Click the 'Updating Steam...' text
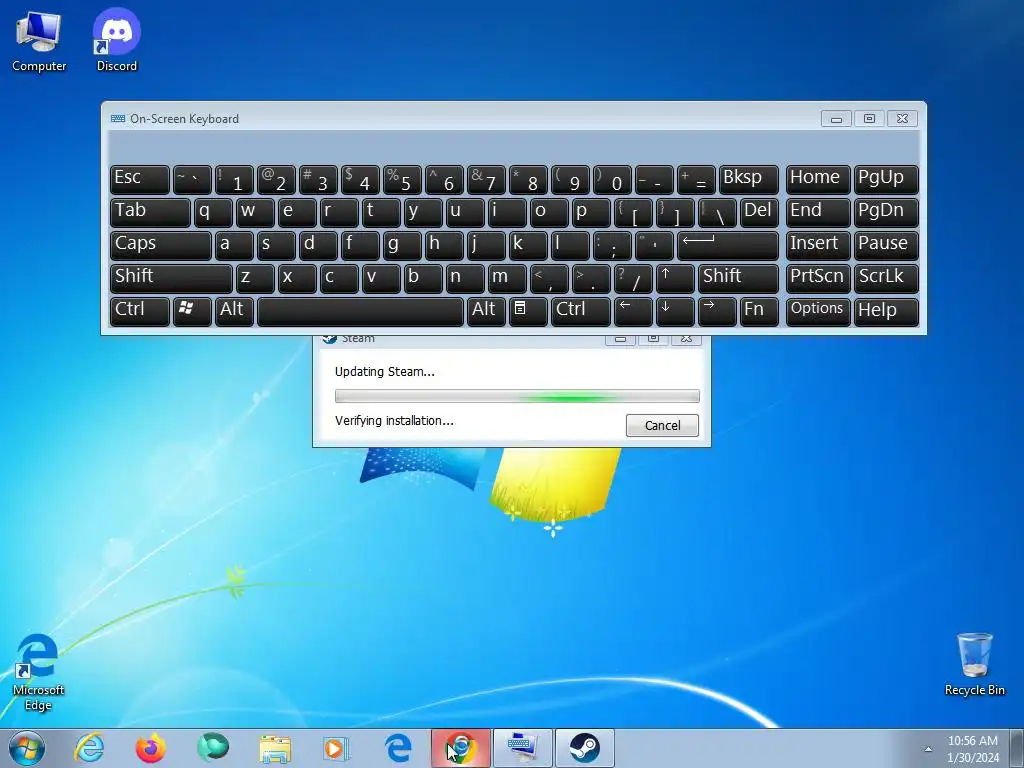The height and width of the screenshot is (768, 1024). point(385,372)
